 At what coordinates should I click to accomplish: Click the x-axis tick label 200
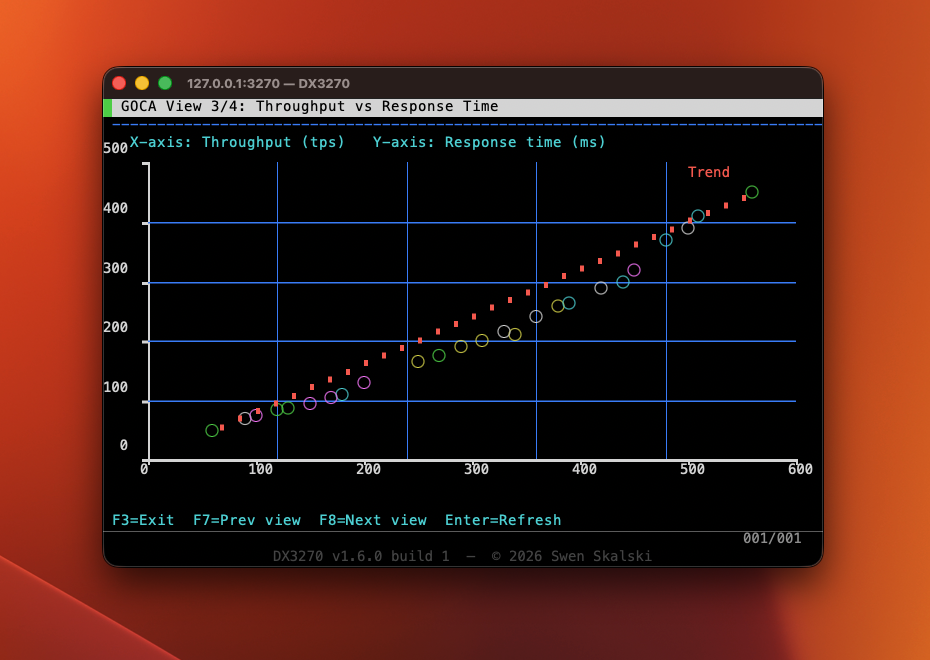tap(368, 469)
